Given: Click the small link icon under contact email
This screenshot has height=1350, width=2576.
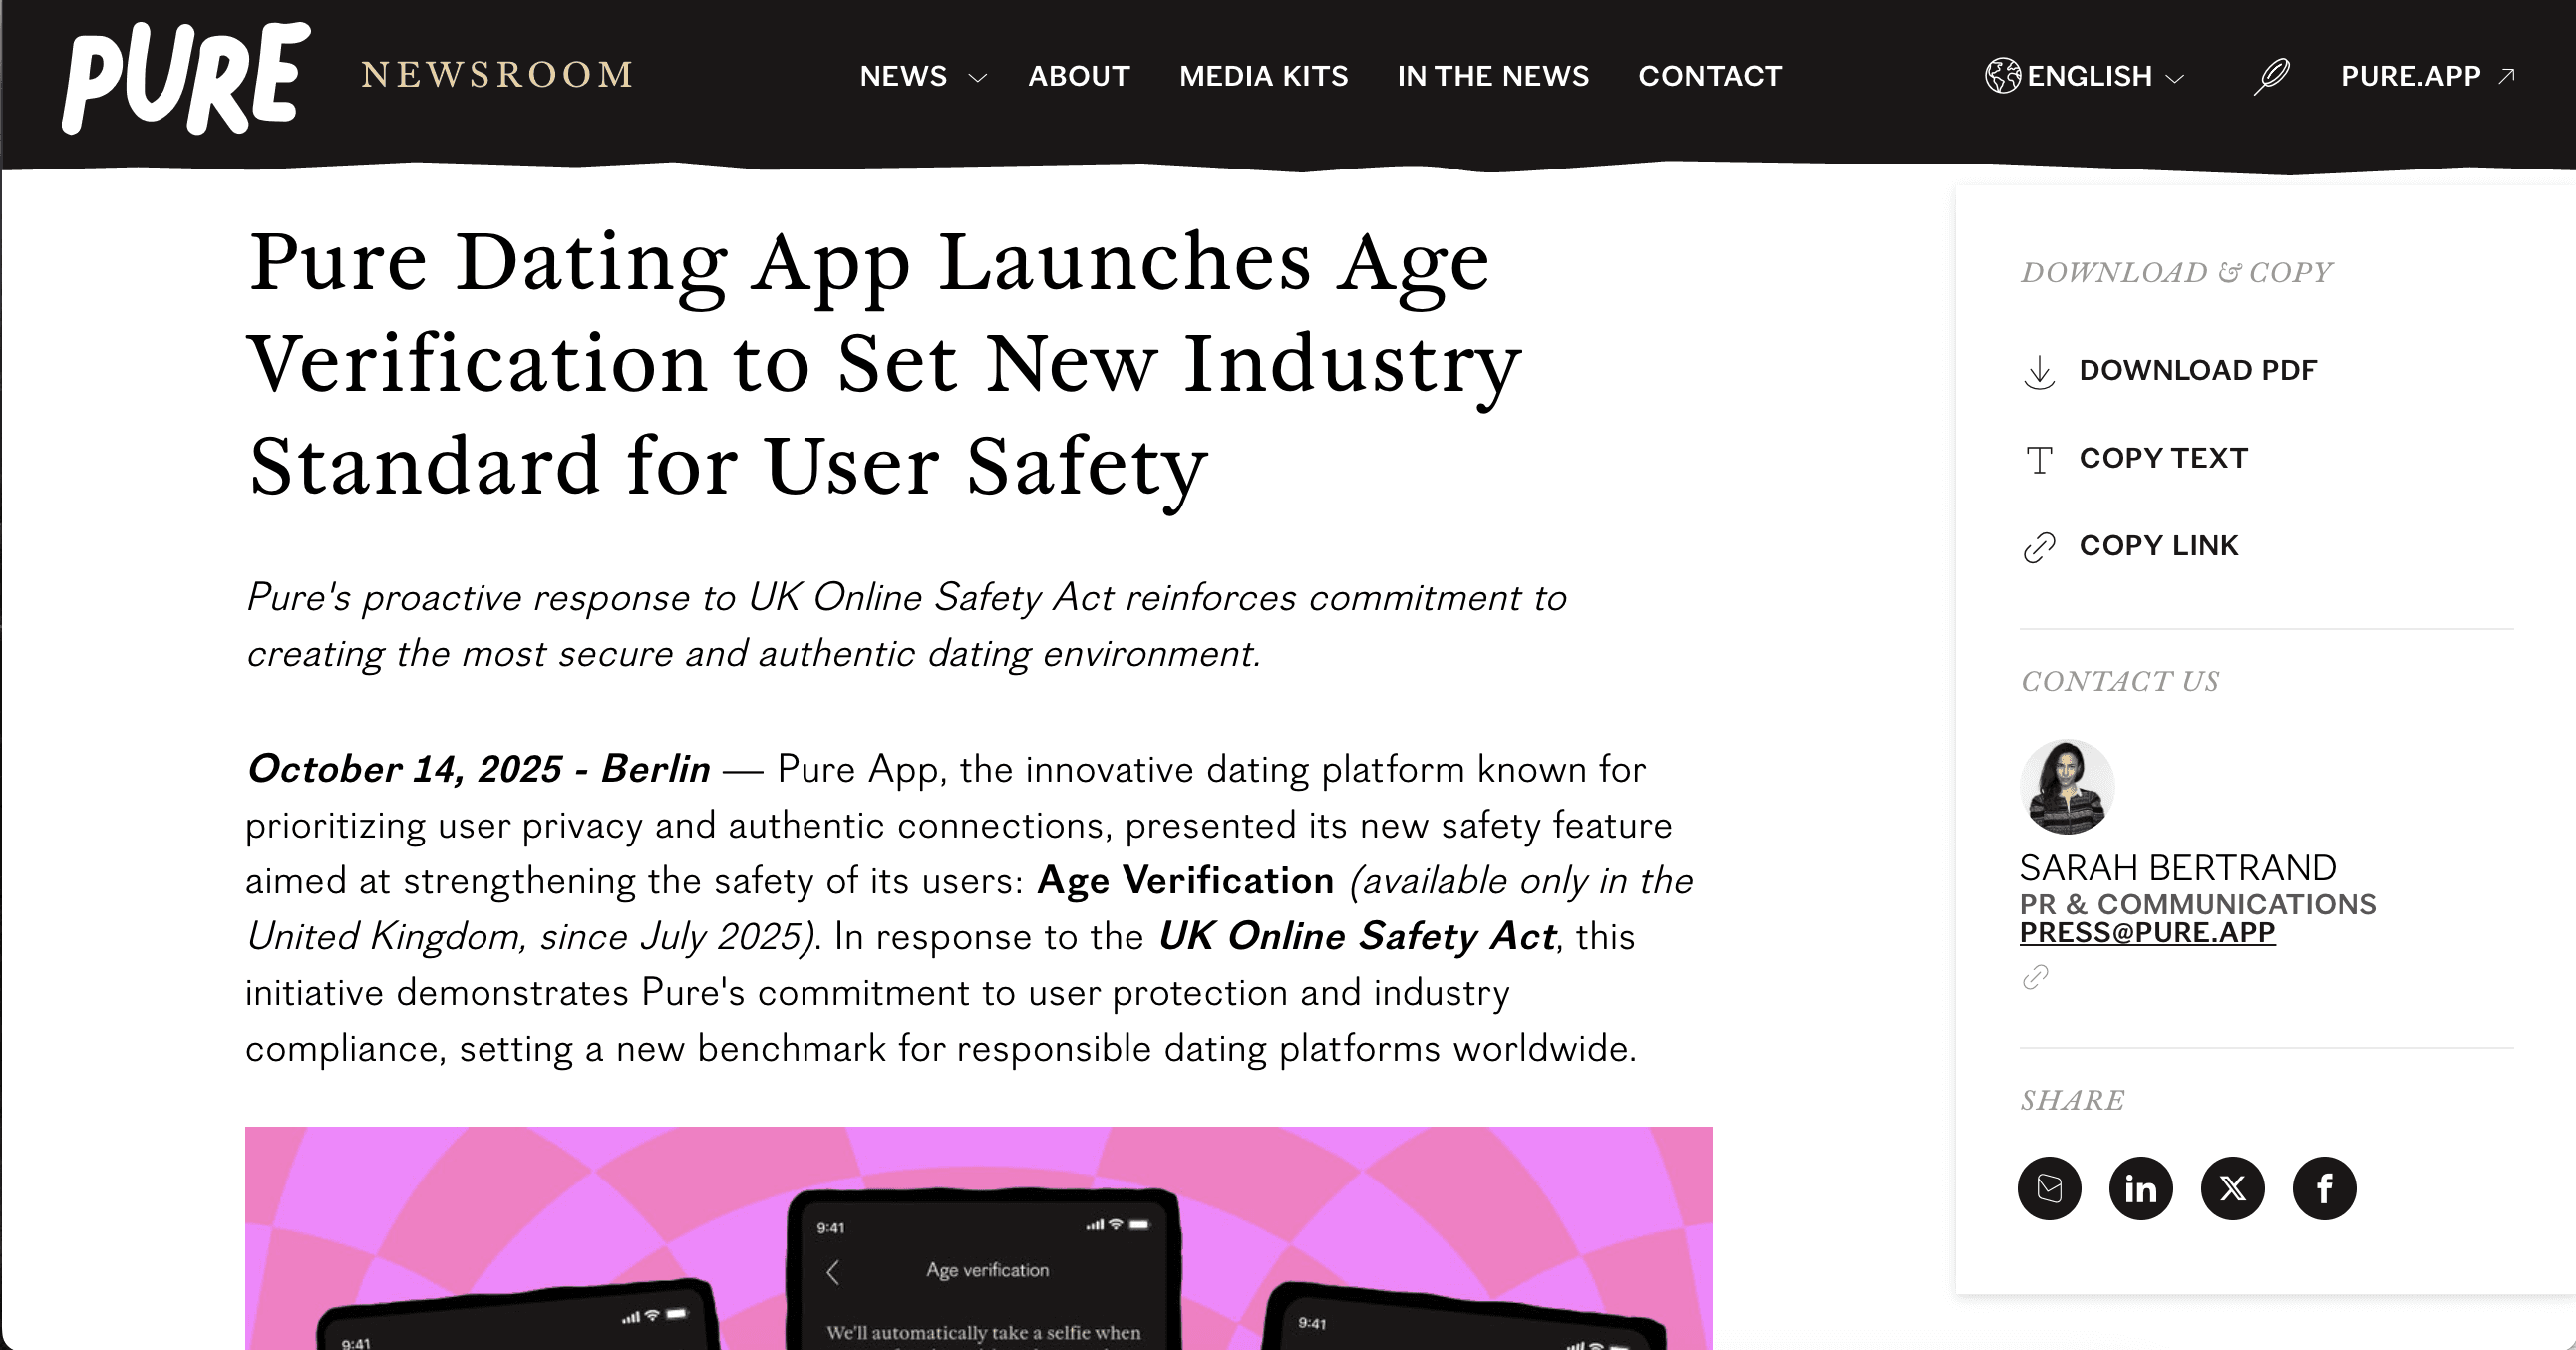Looking at the screenshot, I should coord(2035,976).
